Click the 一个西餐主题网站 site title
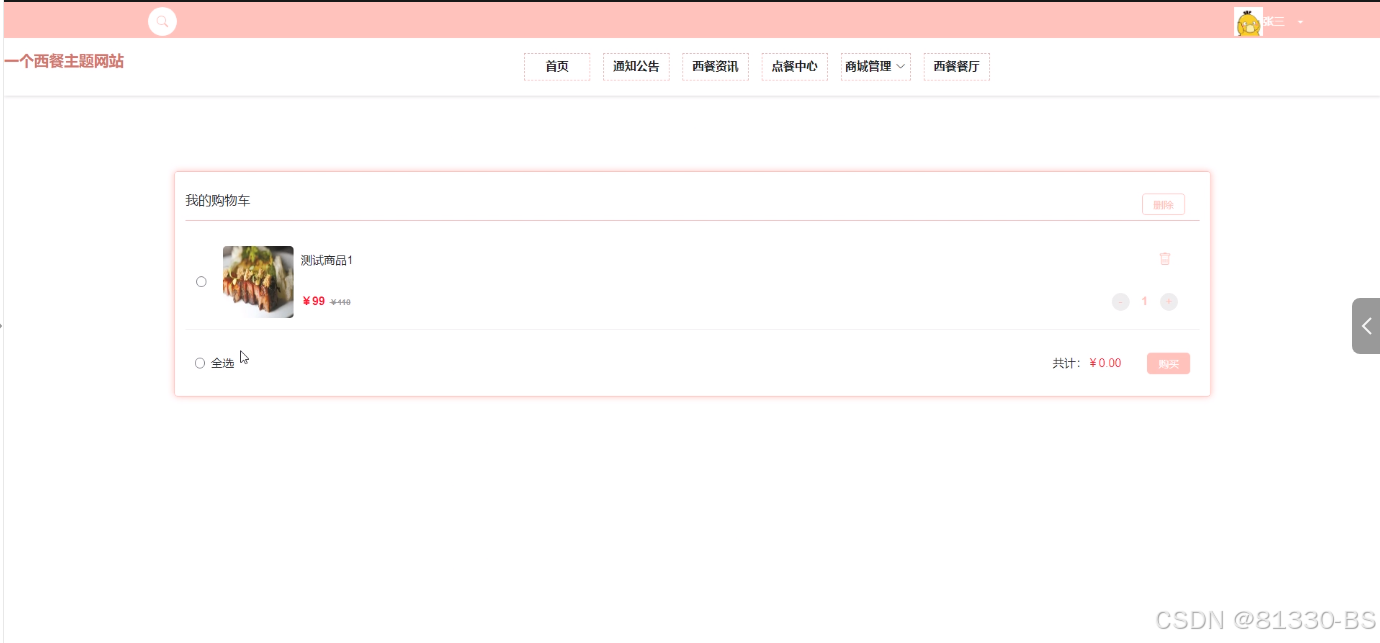Screen dimensions: 1380x643 coord(64,62)
